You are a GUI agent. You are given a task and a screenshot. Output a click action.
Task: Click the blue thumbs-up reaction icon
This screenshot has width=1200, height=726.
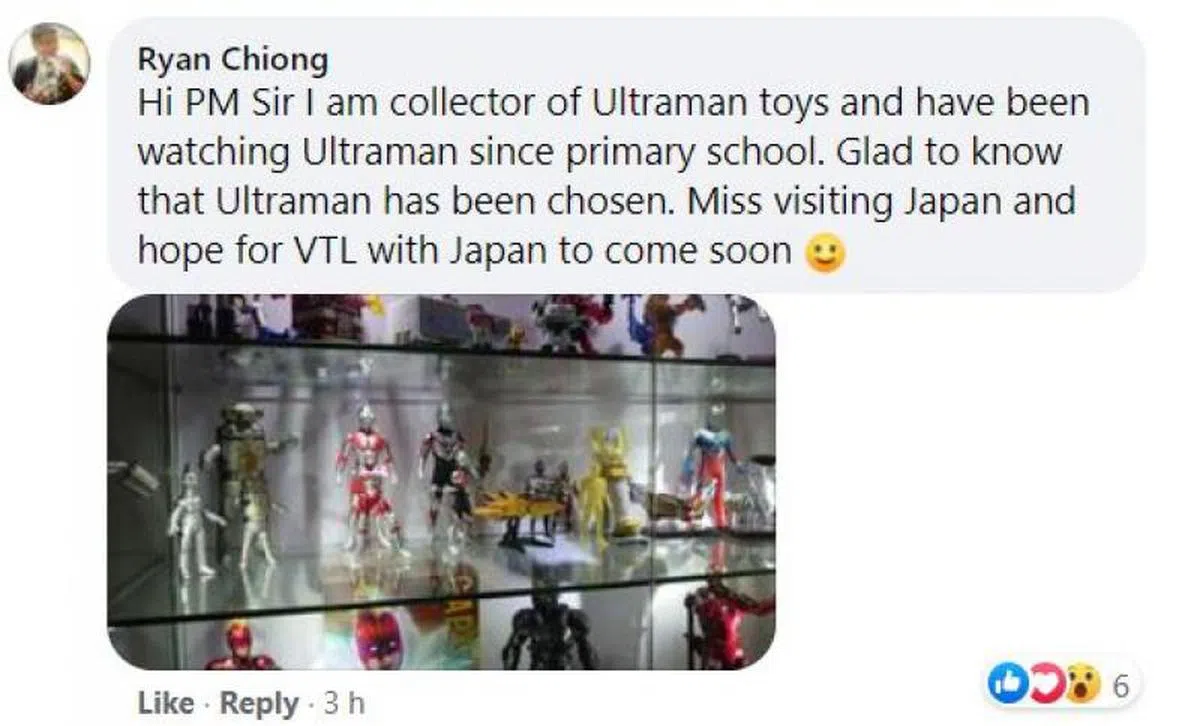(1004, 685)
